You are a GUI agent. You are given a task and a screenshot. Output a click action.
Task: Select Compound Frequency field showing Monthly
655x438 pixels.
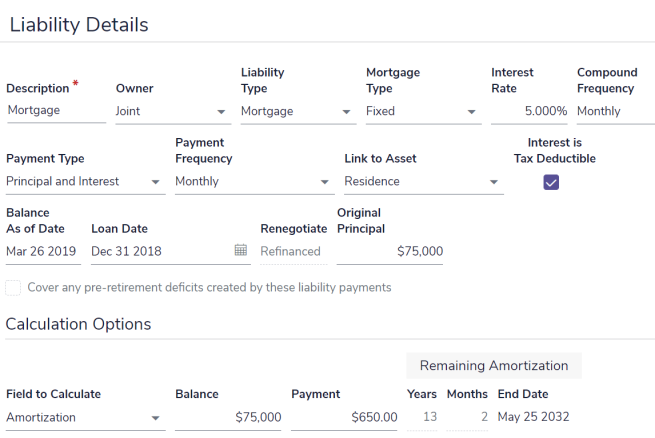point(616,111)
